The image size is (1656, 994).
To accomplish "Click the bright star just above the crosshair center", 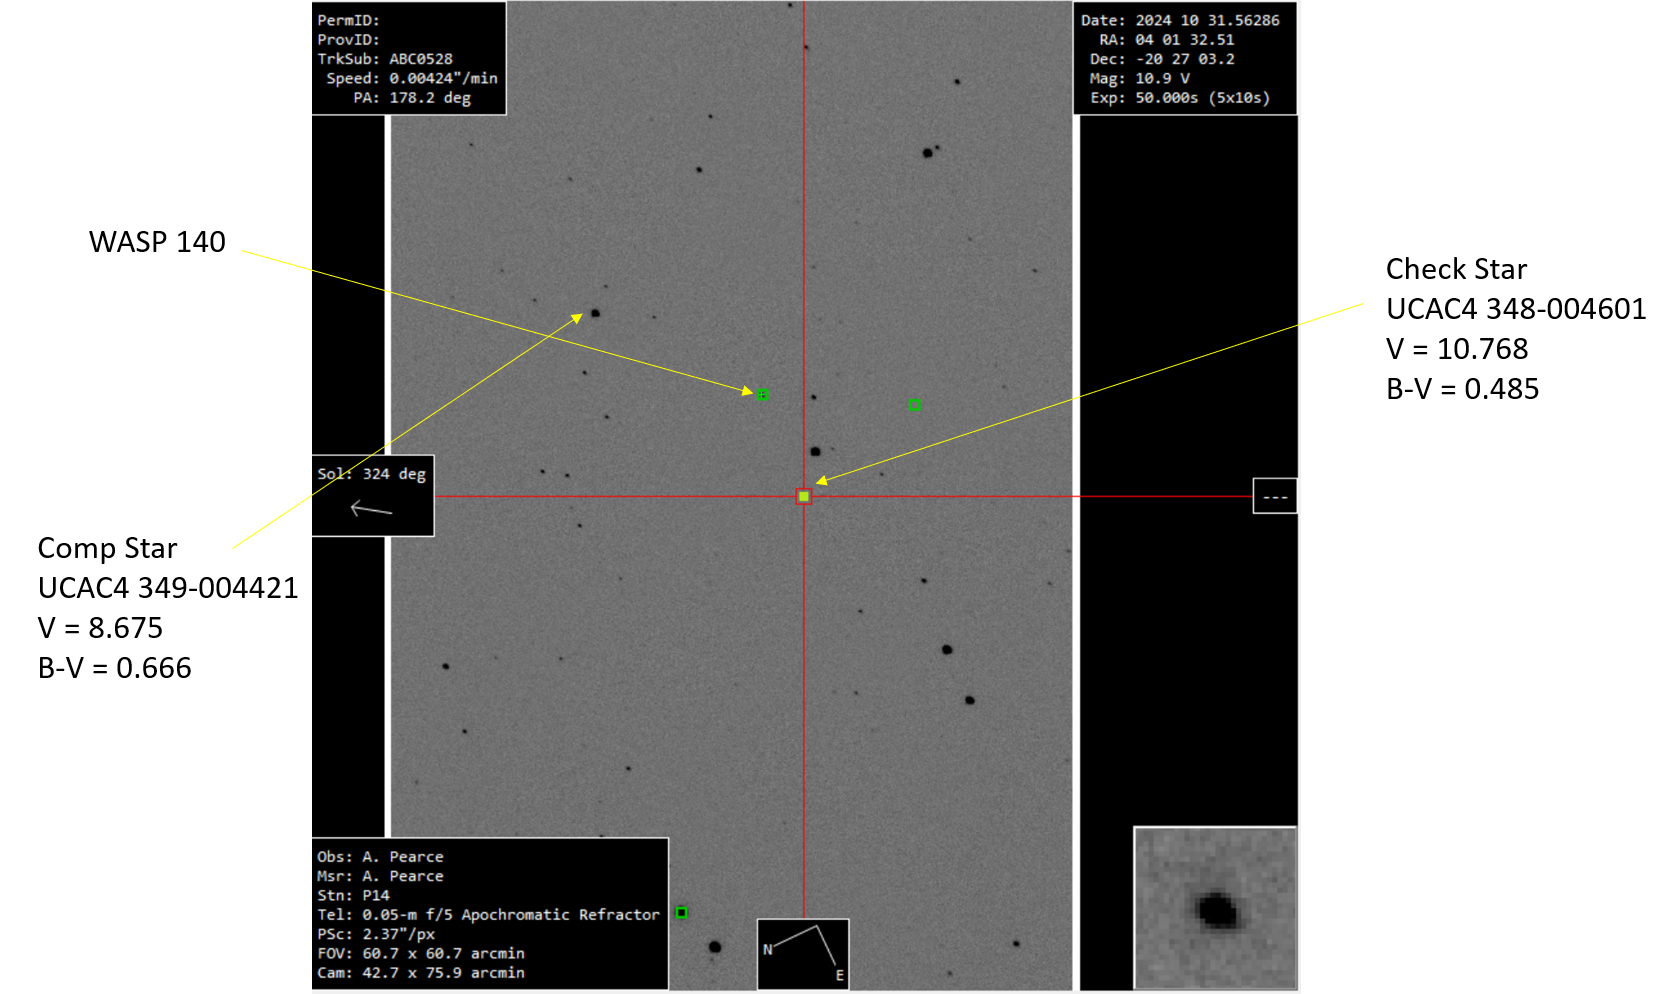I will click(815, 452).
